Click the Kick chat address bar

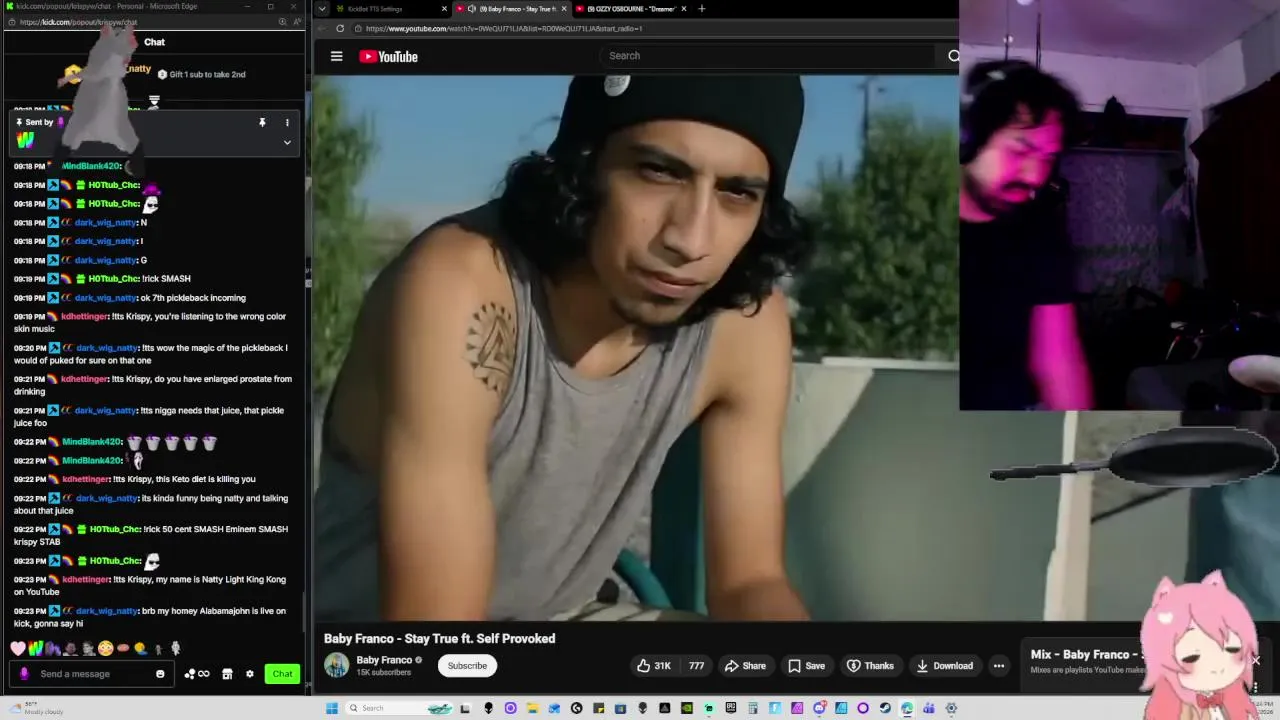[78, 22]
